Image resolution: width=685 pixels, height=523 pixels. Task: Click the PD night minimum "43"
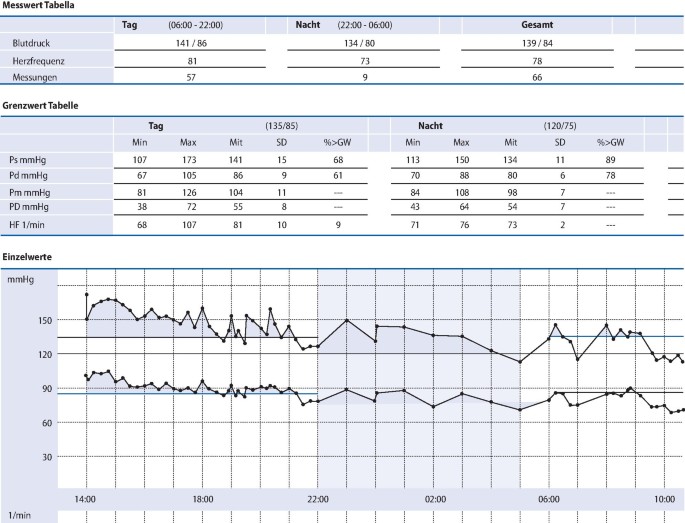[415, 207]
